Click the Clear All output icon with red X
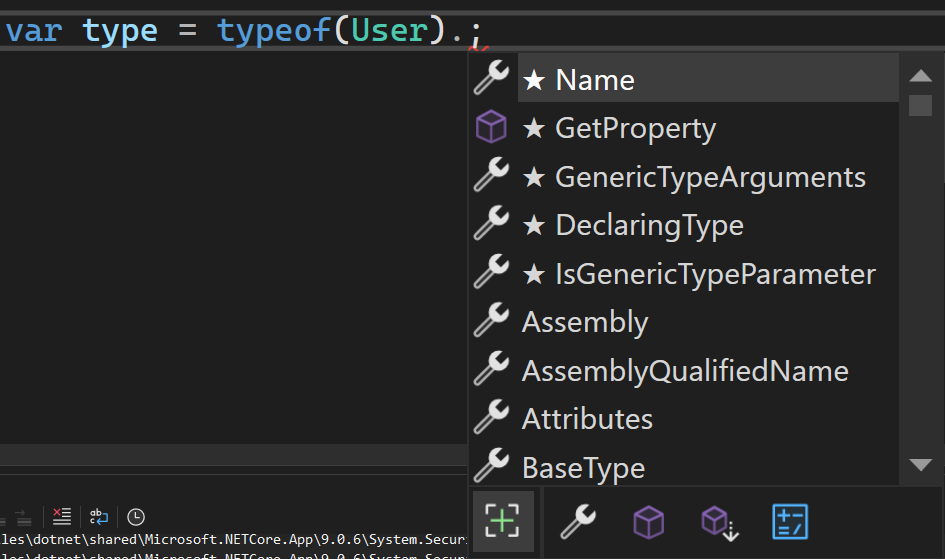Viewport: 945px width, 559px height. 61,517
